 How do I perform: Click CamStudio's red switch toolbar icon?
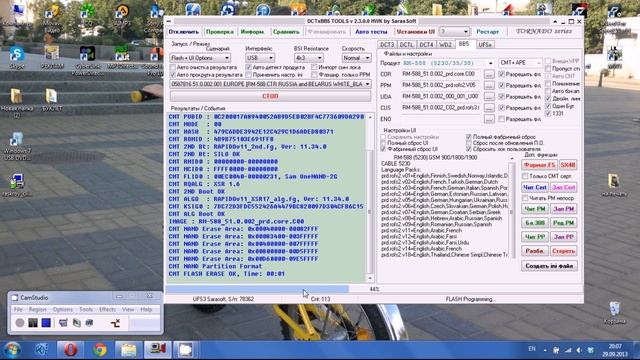[115, 323]
